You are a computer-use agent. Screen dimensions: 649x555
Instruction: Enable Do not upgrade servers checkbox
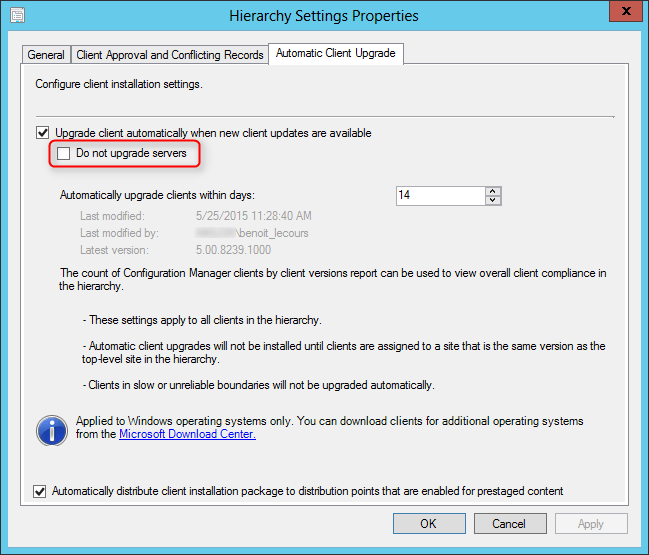[63, 153]
